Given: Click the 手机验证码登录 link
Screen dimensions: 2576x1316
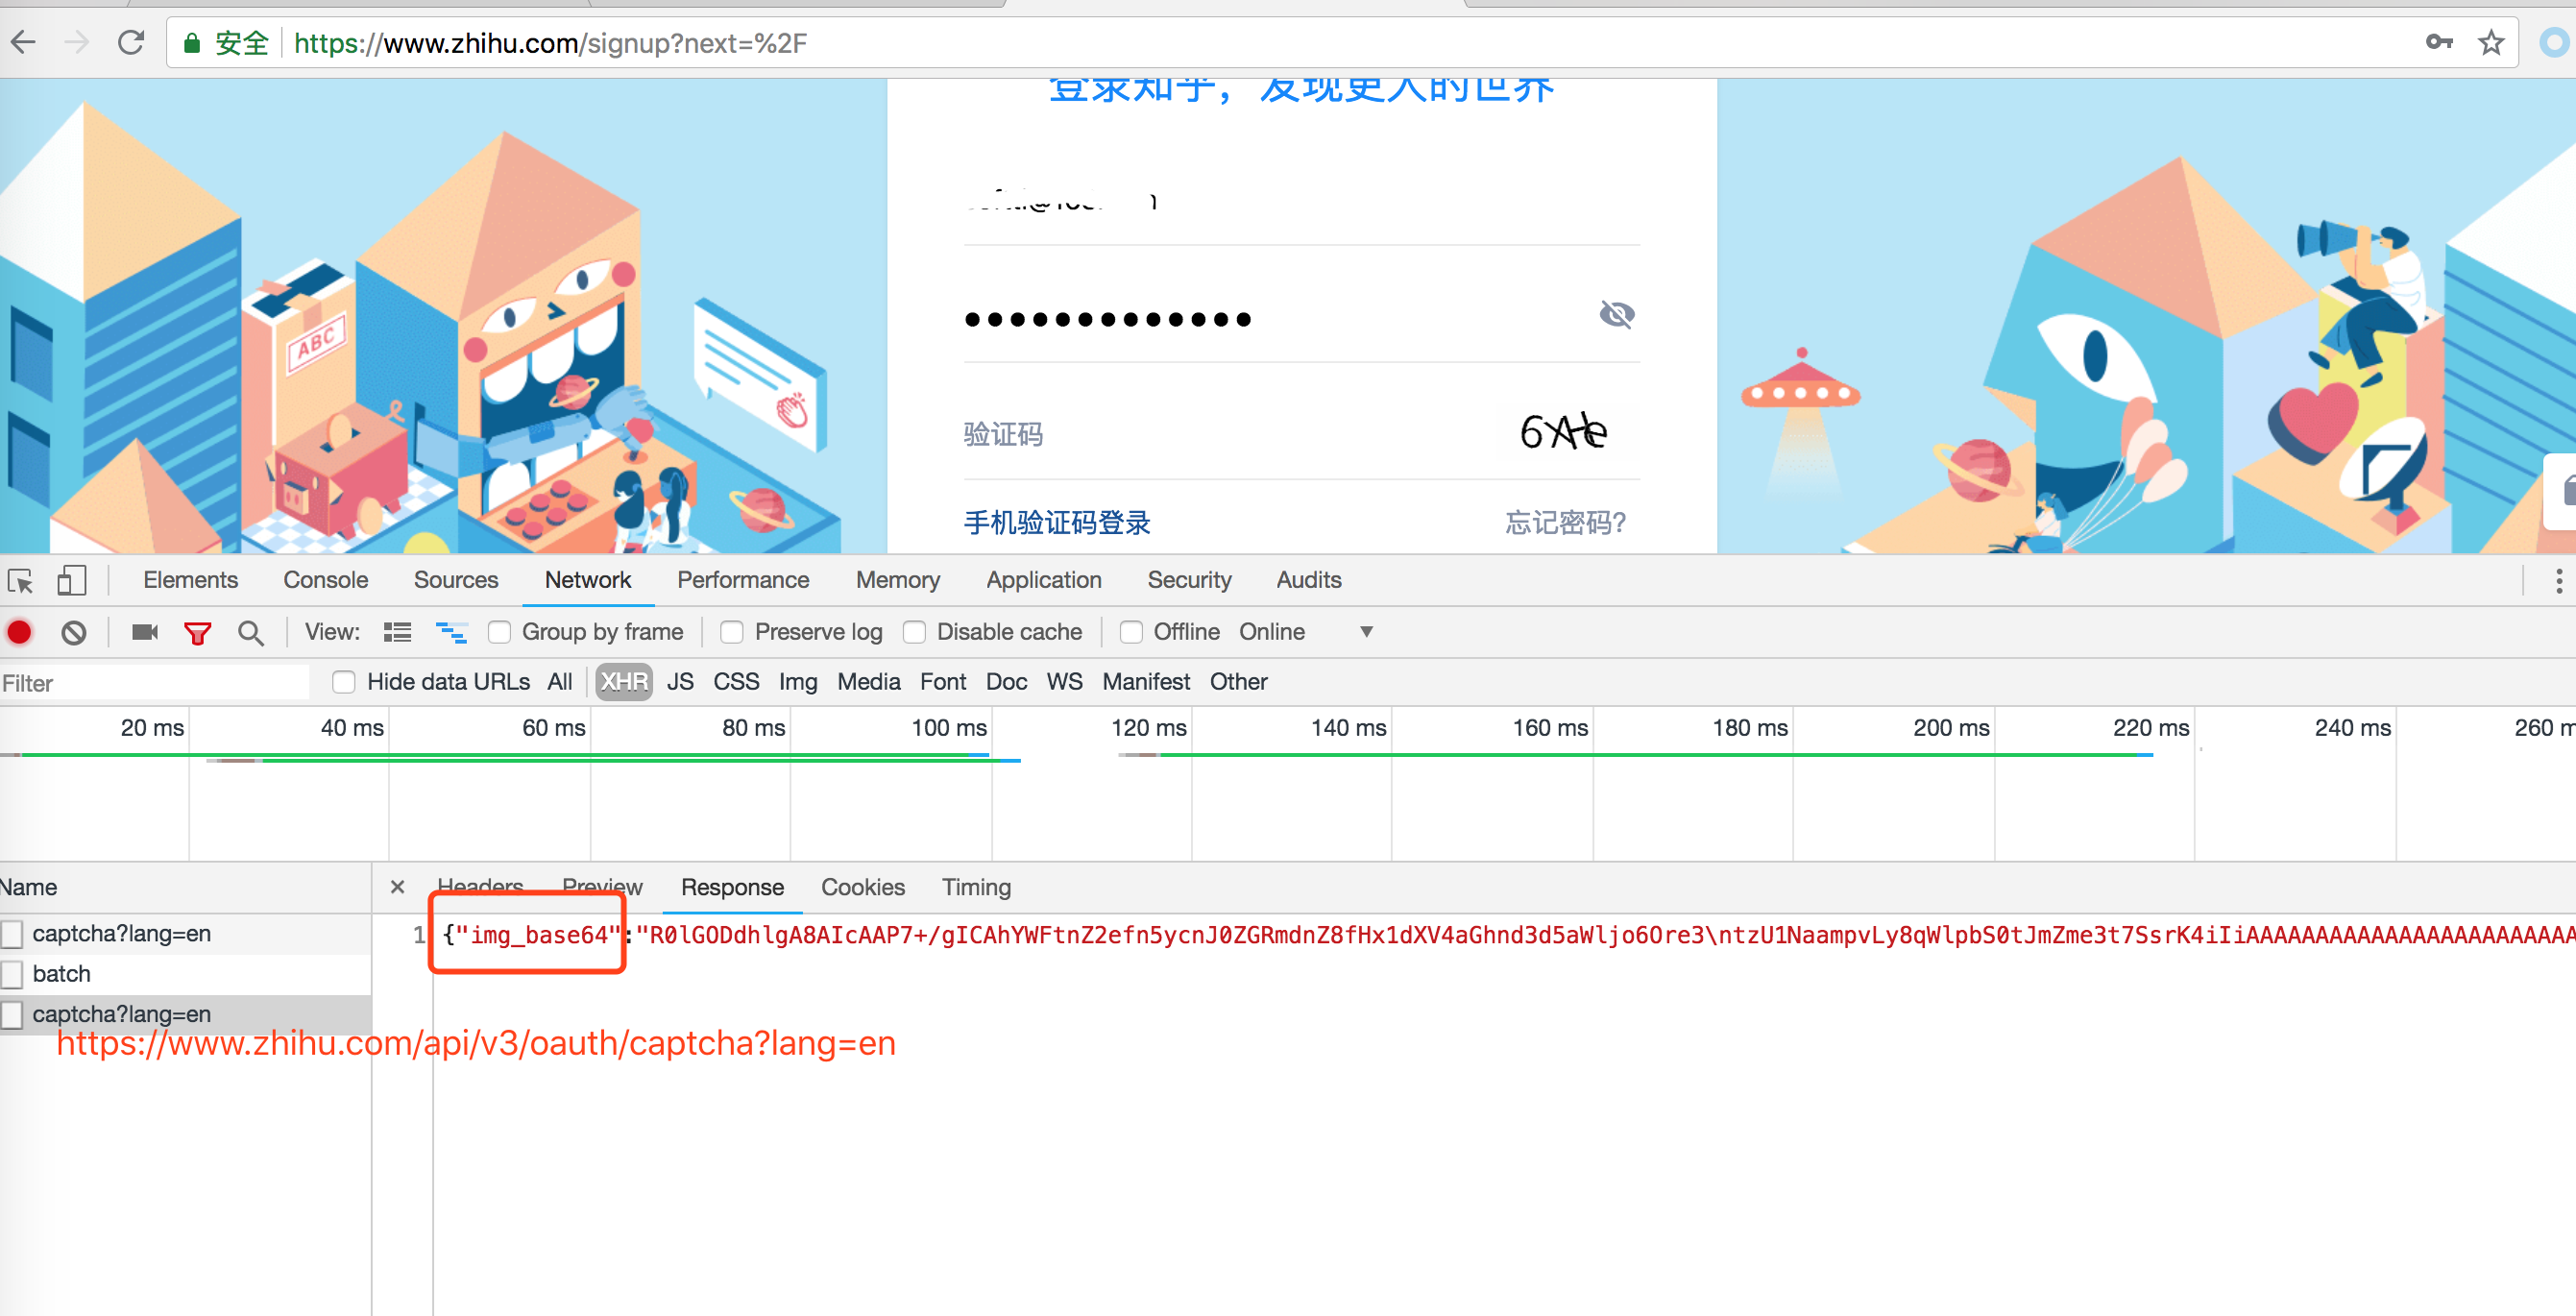Looking at the screenshot, I should point(1057,522).
